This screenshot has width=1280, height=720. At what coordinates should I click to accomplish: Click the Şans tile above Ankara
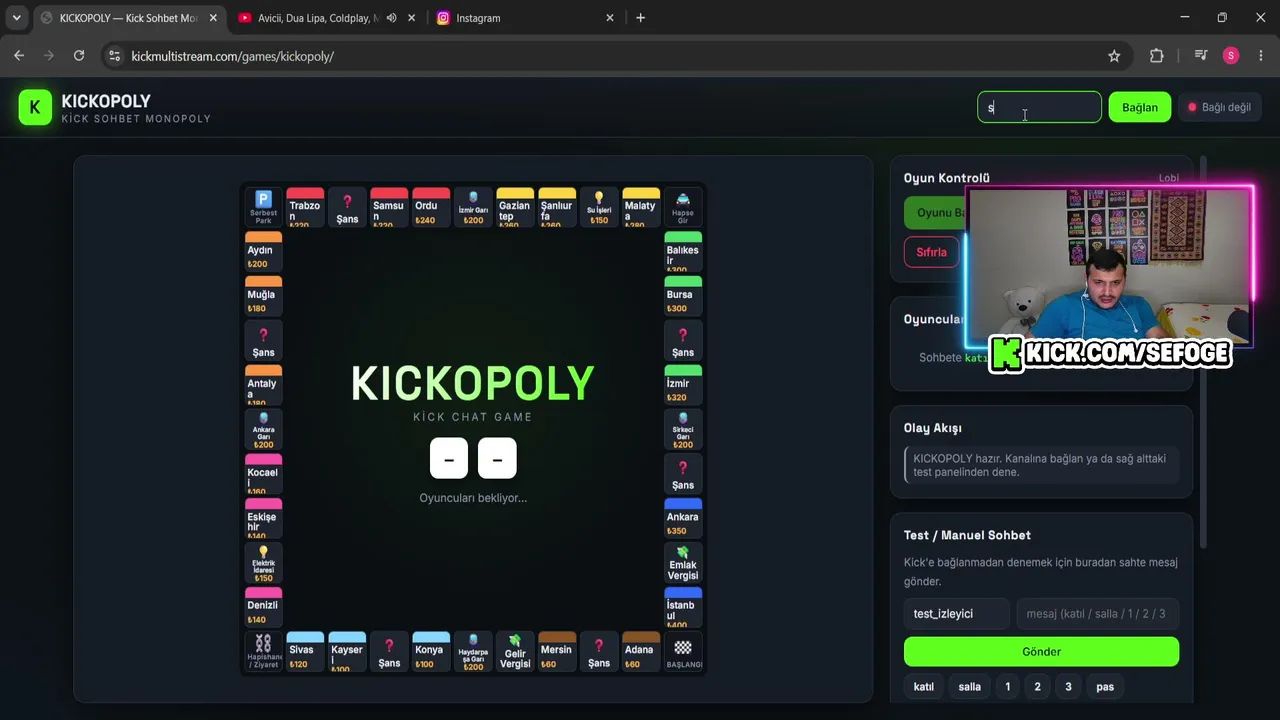click(x=683, y=474)
